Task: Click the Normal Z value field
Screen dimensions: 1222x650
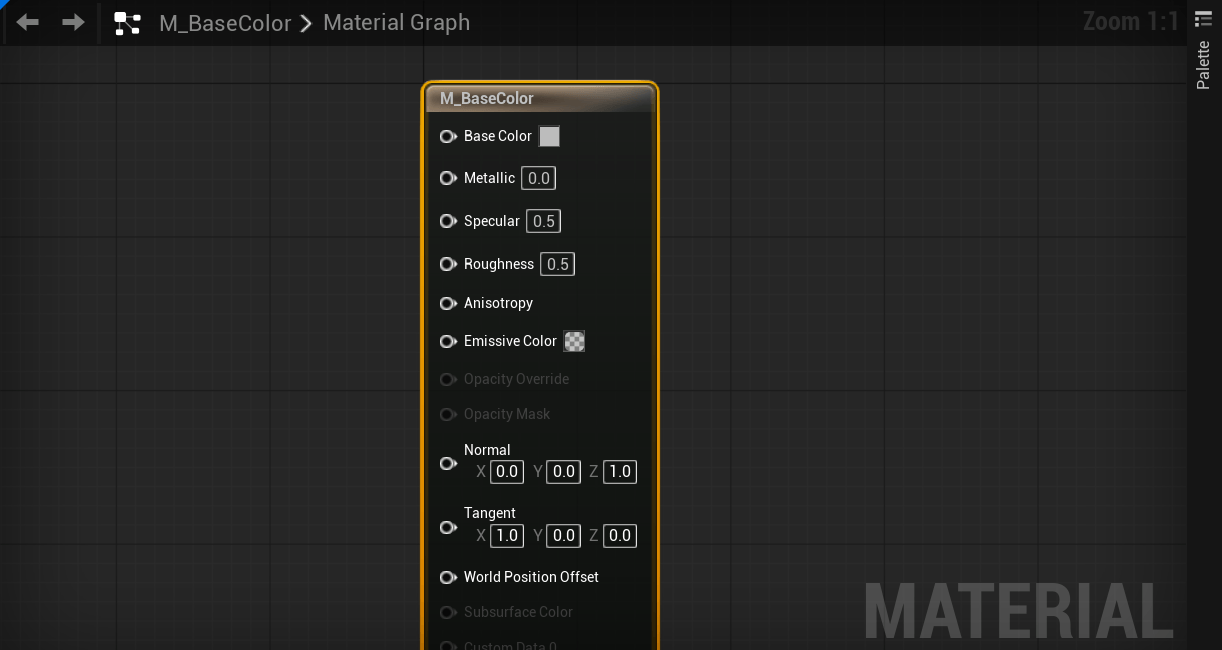Action: tap(620, 471)
